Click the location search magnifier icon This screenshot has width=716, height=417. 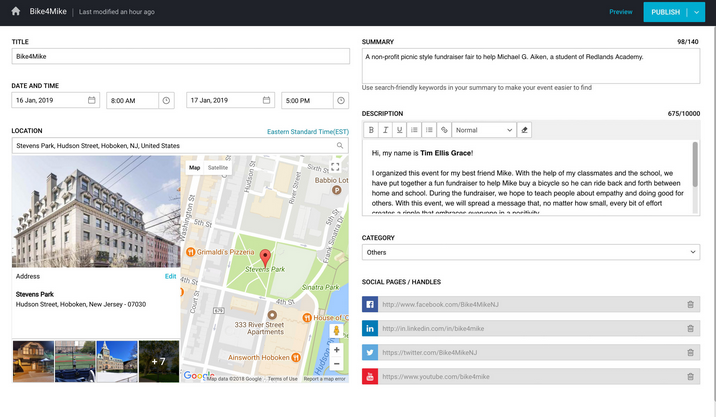point(340,146)
